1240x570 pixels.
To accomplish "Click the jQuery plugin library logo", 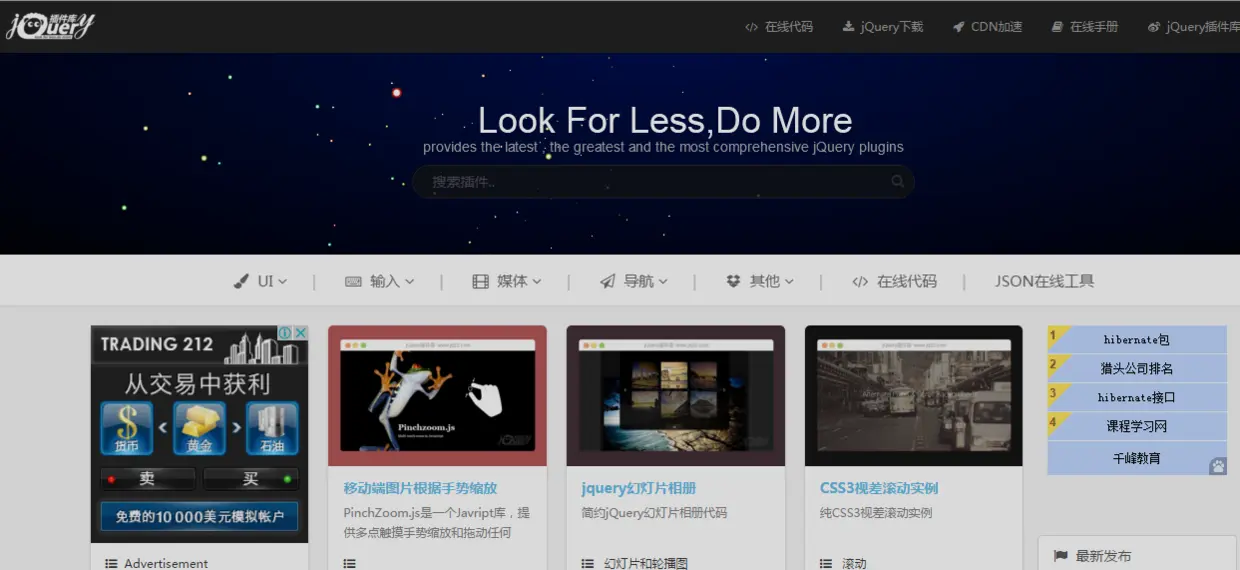I will pos(50,26).
